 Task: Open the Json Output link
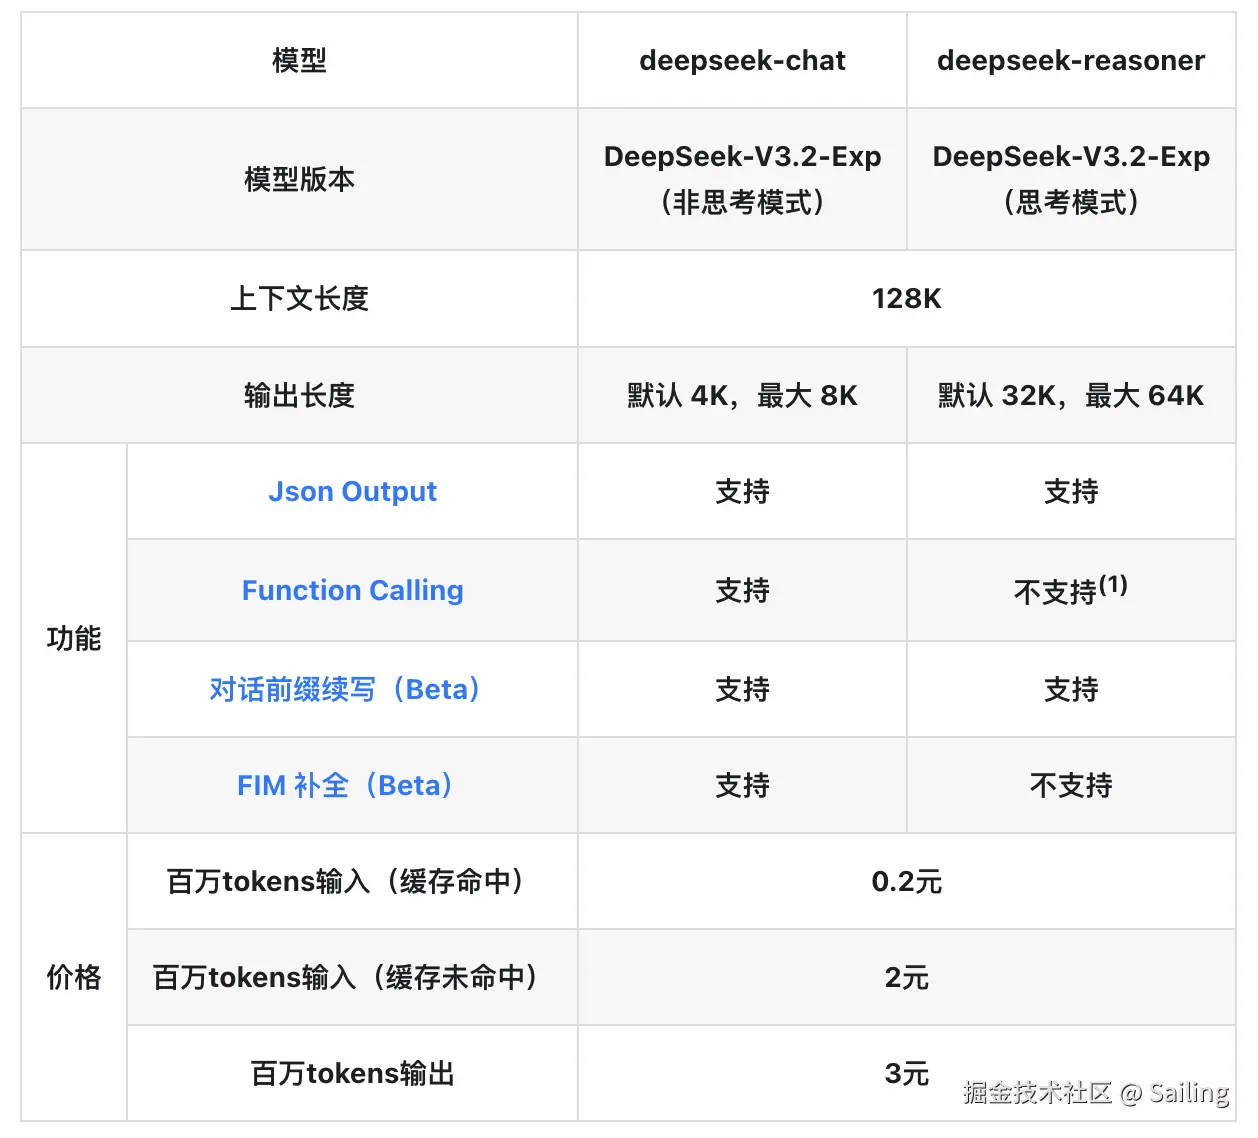coord(352,492)
